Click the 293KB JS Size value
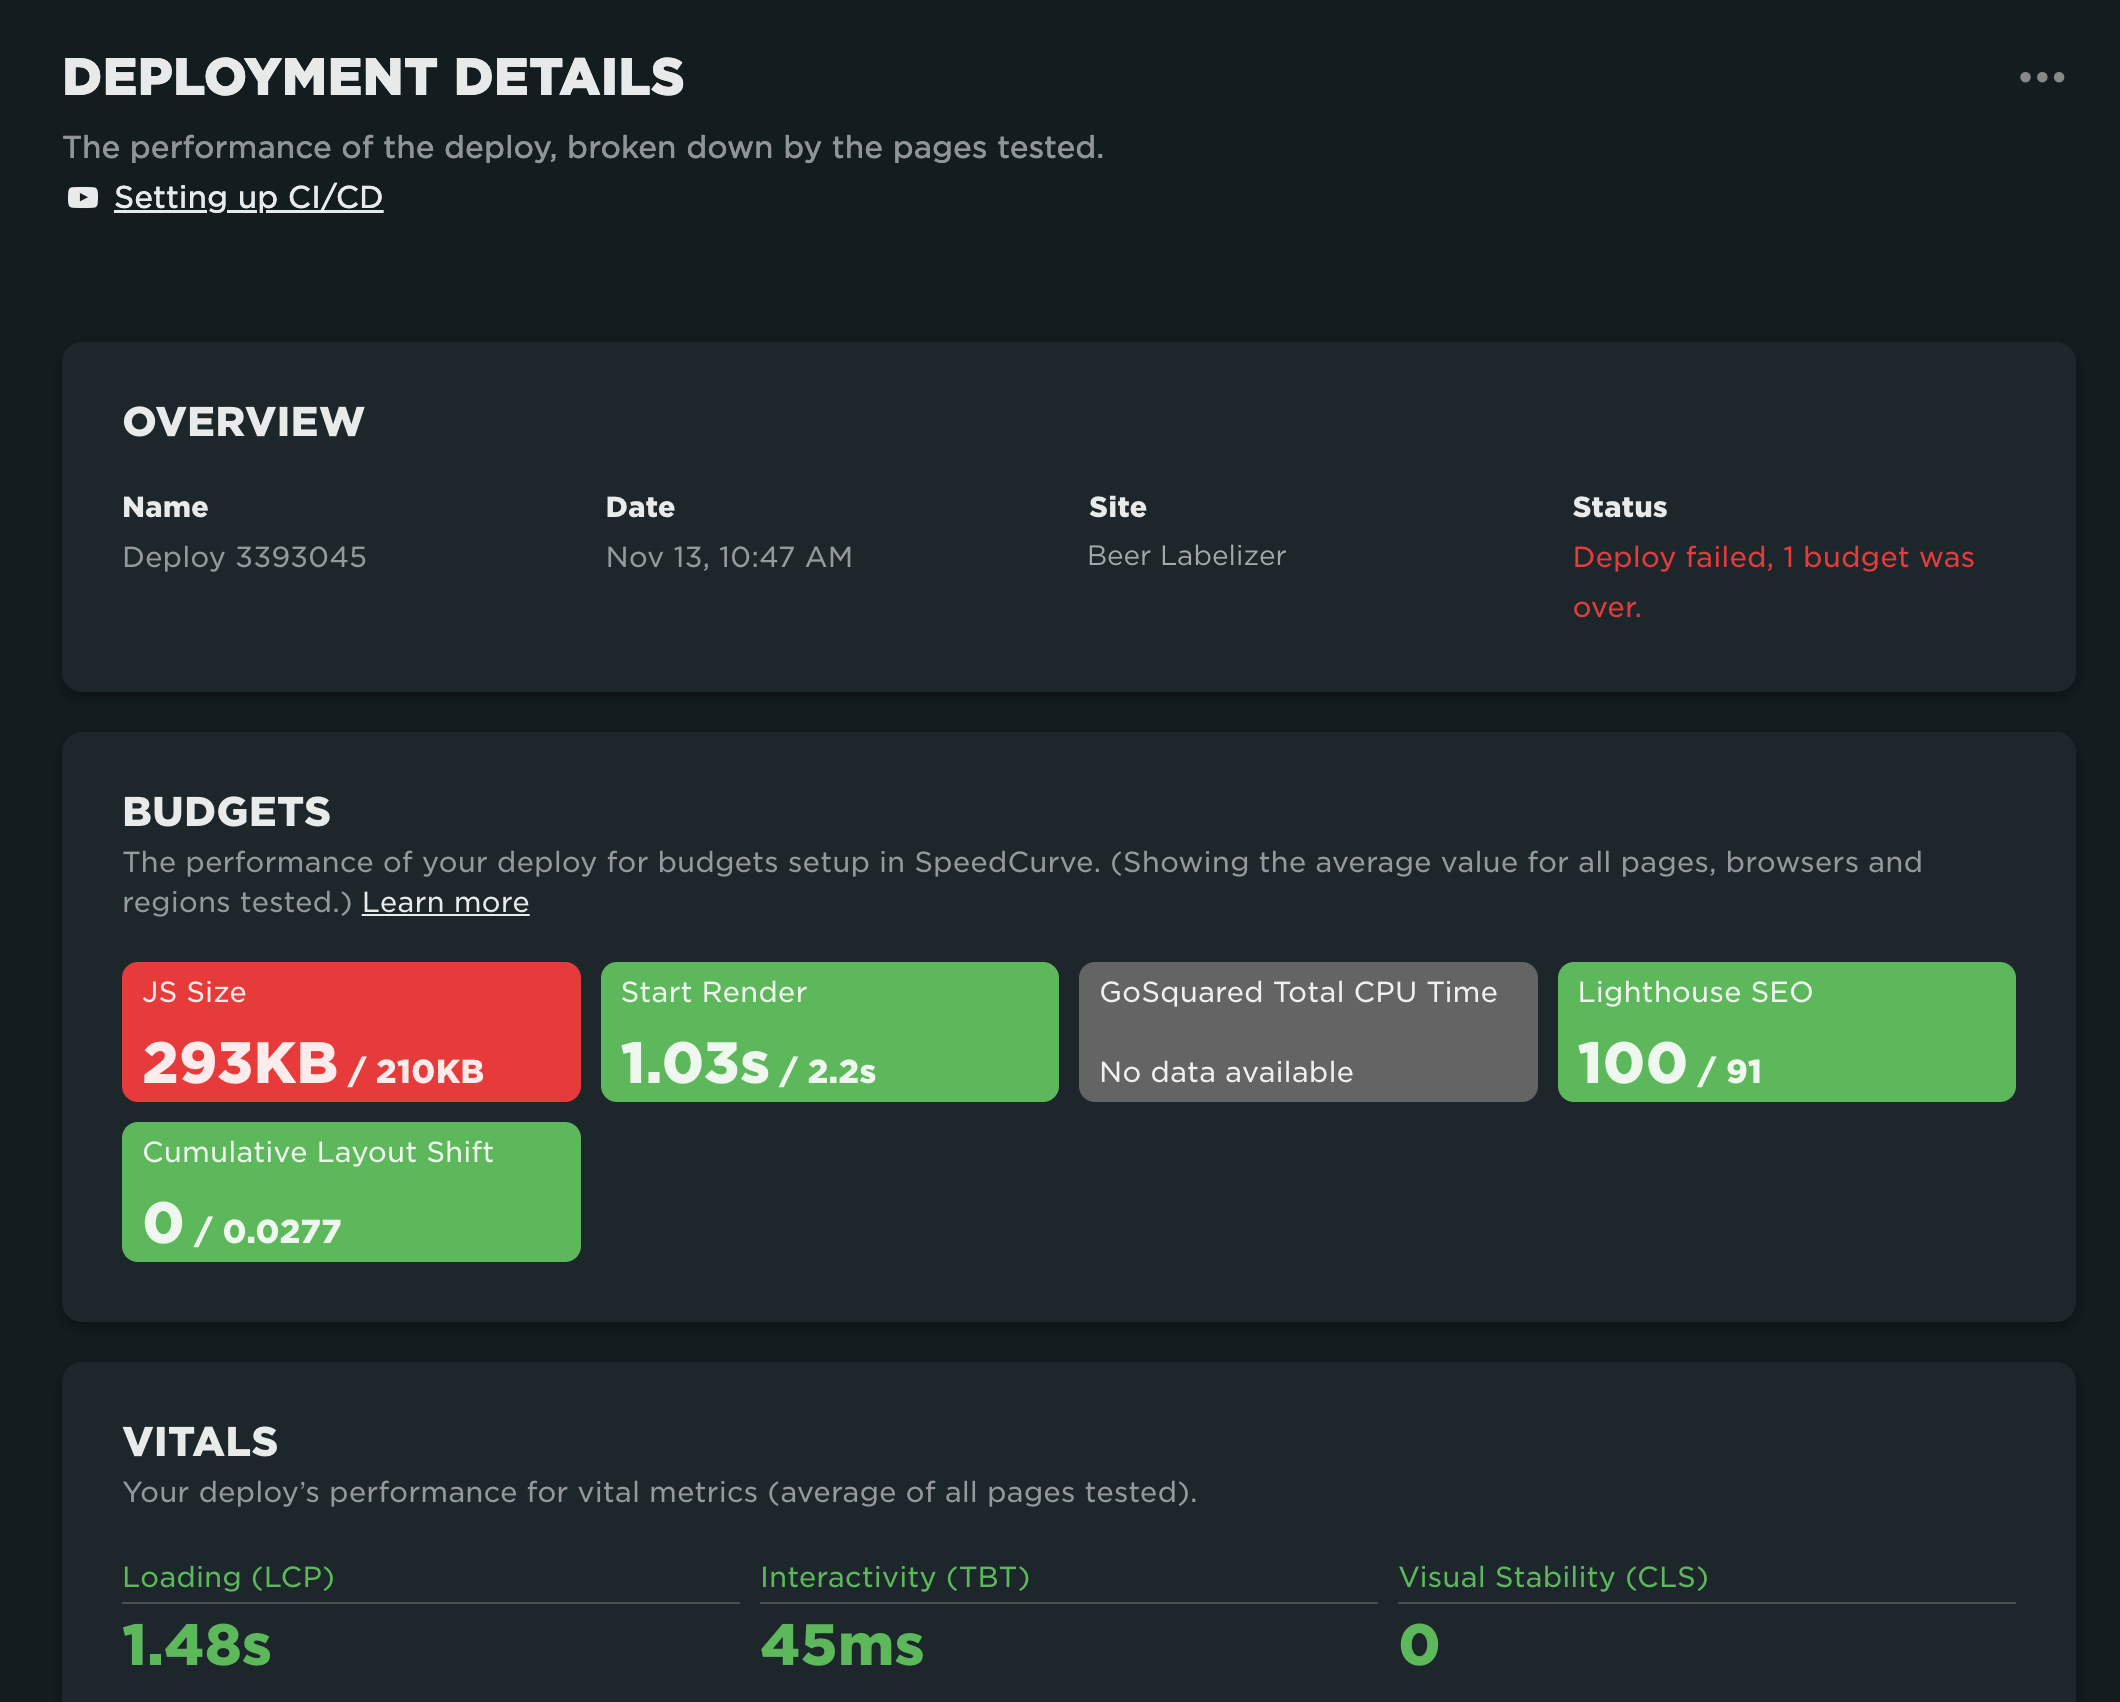Image resolution: width=2120 pixels, height=1702 pixels. (x=241, y=1063)
